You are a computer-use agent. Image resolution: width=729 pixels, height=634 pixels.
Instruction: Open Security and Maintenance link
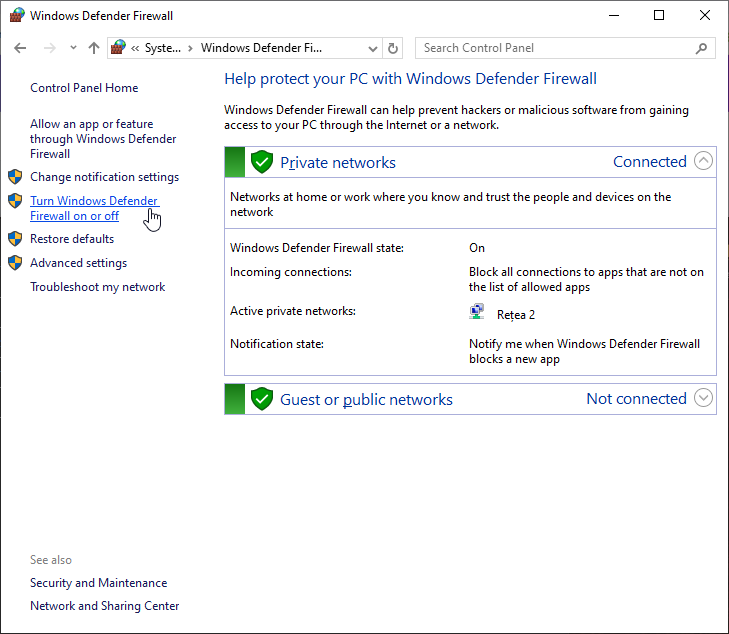99,583
